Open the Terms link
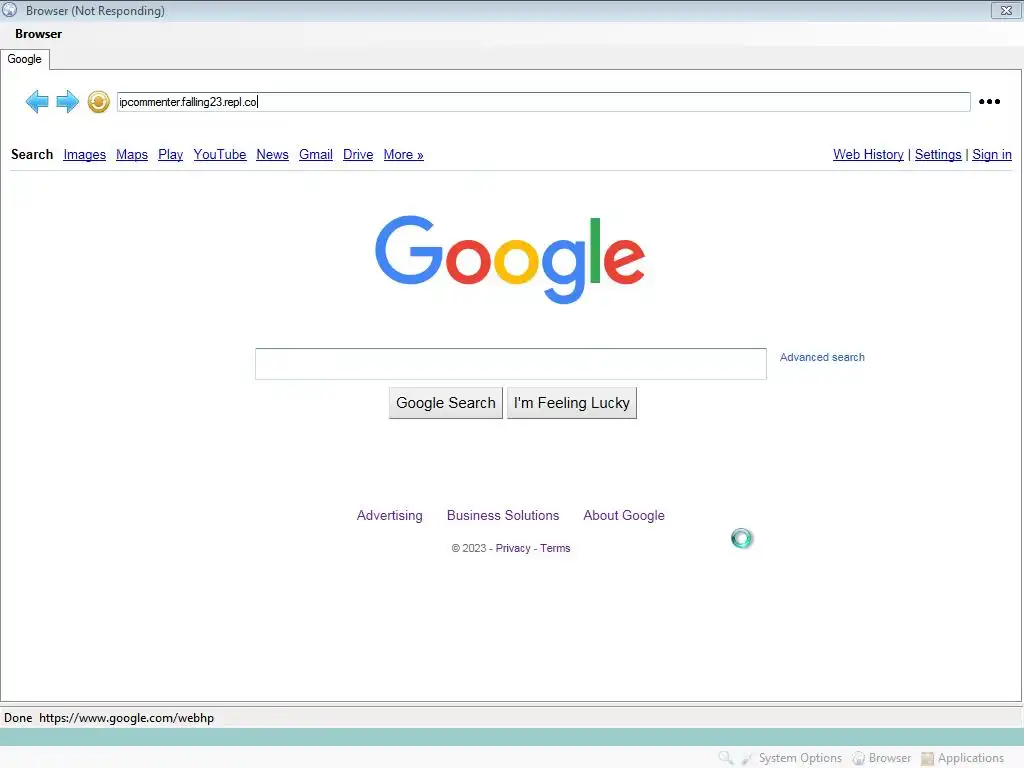The image size is (1024, 768). click(555, 548)
